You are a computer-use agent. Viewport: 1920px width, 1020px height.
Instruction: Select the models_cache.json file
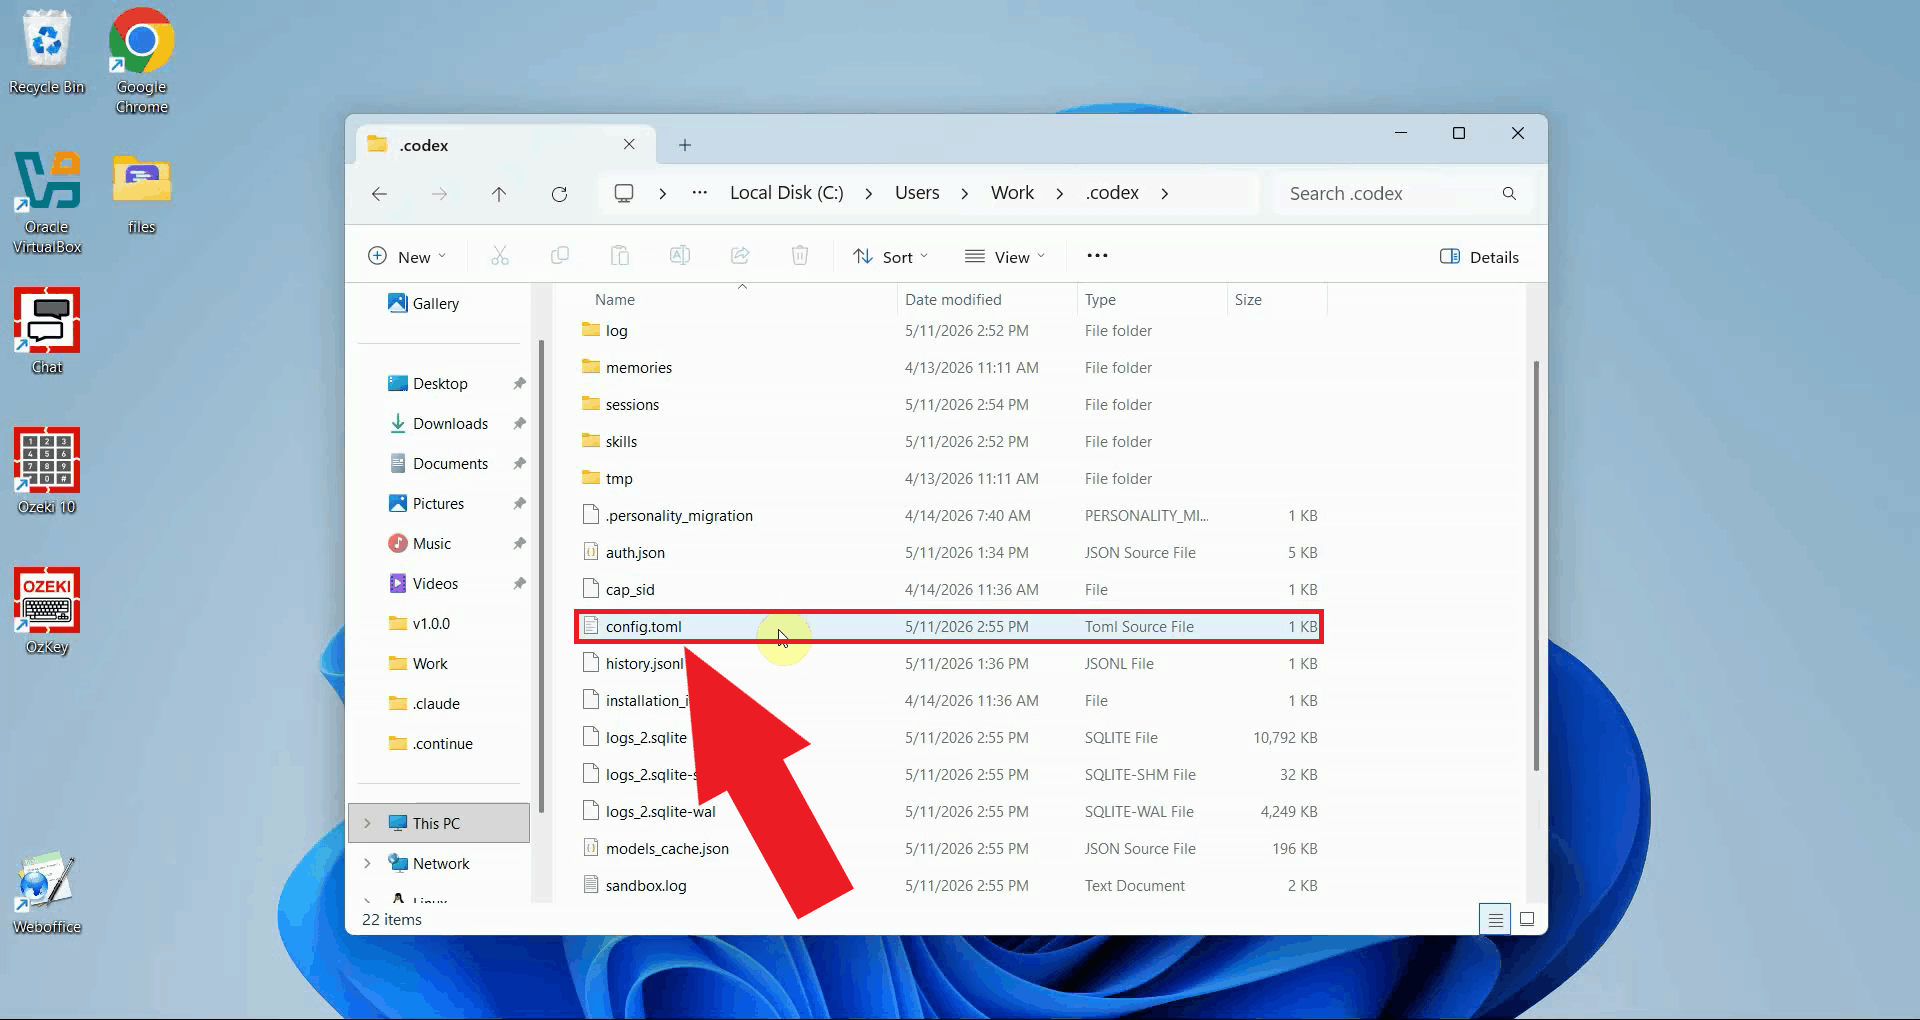(x=949, y=848)
